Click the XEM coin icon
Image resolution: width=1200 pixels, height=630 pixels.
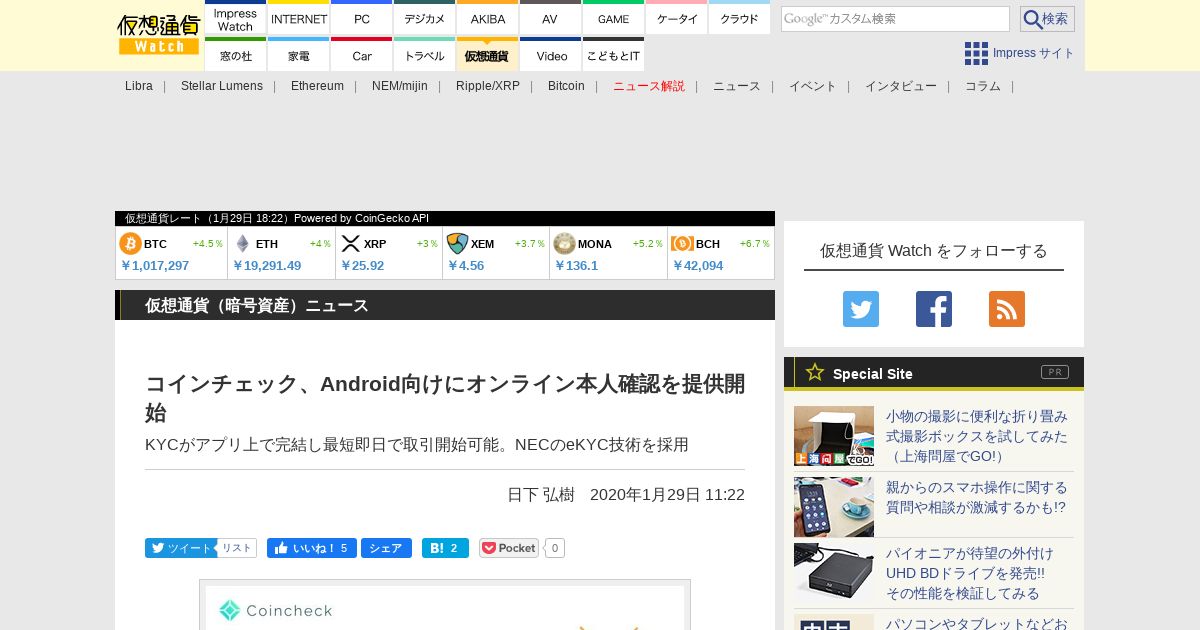(x=457, y=244)
